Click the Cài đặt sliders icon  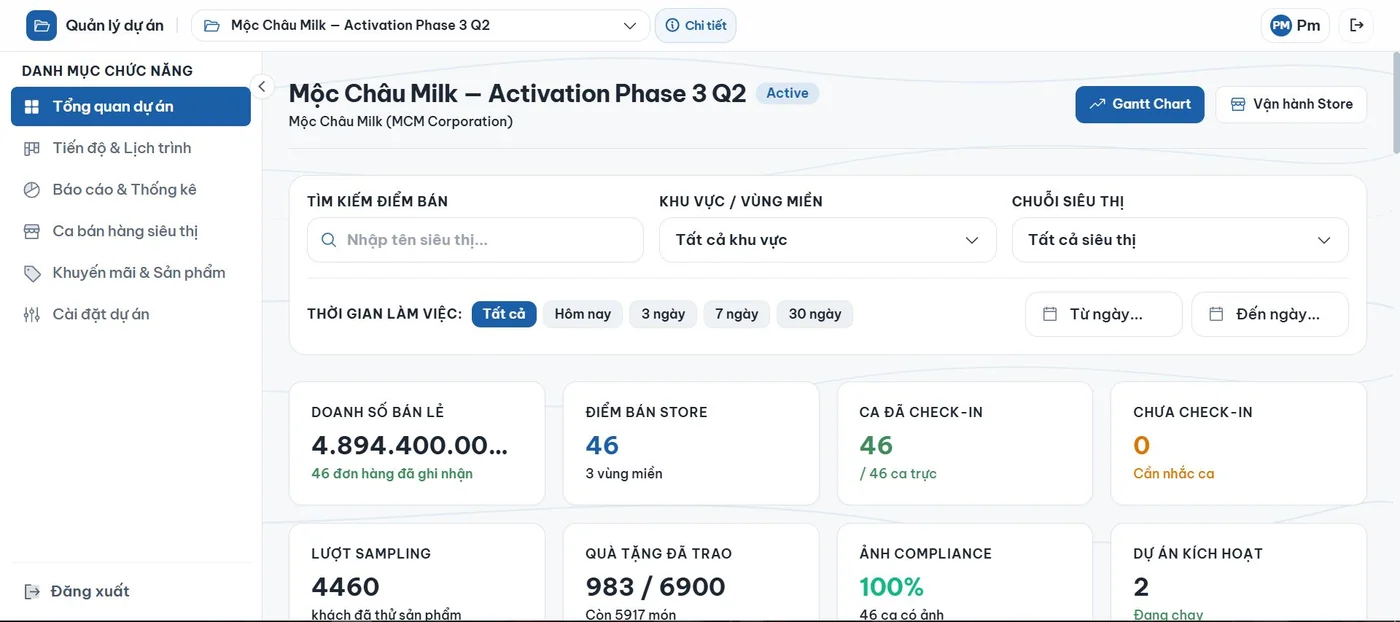(32, 314)
